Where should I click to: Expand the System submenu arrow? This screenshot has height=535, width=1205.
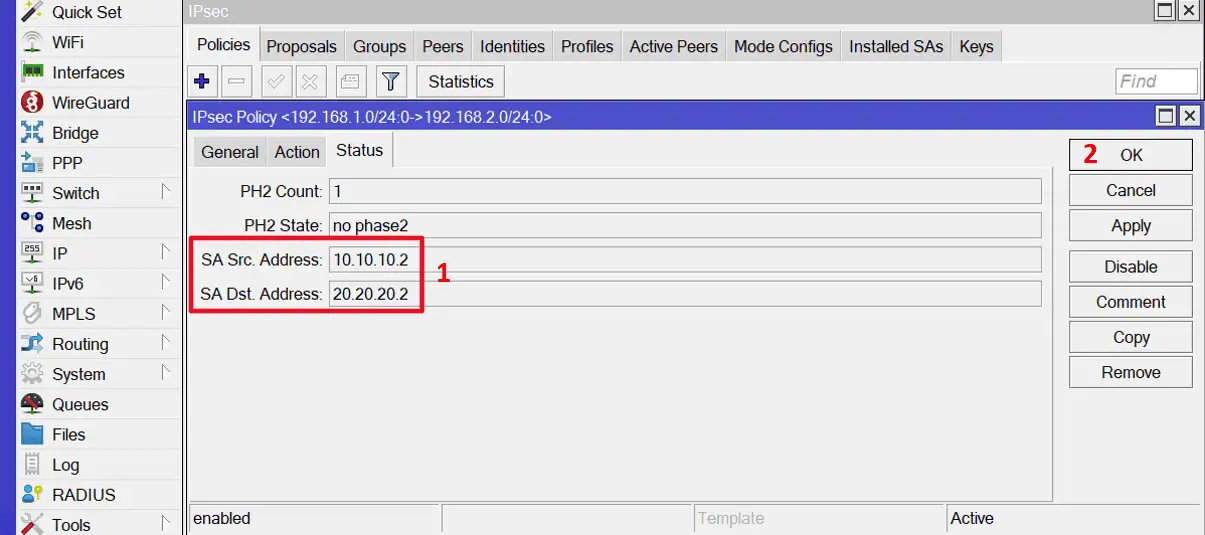coord(166,372)
